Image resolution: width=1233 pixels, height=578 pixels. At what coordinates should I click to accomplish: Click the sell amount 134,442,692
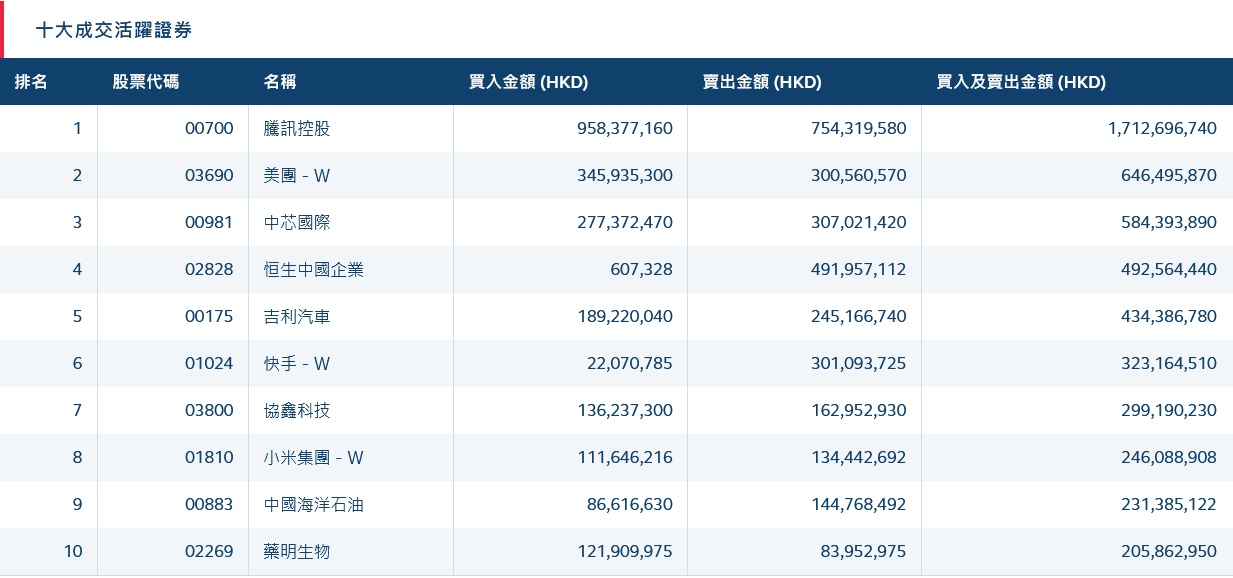click(859, 457)
